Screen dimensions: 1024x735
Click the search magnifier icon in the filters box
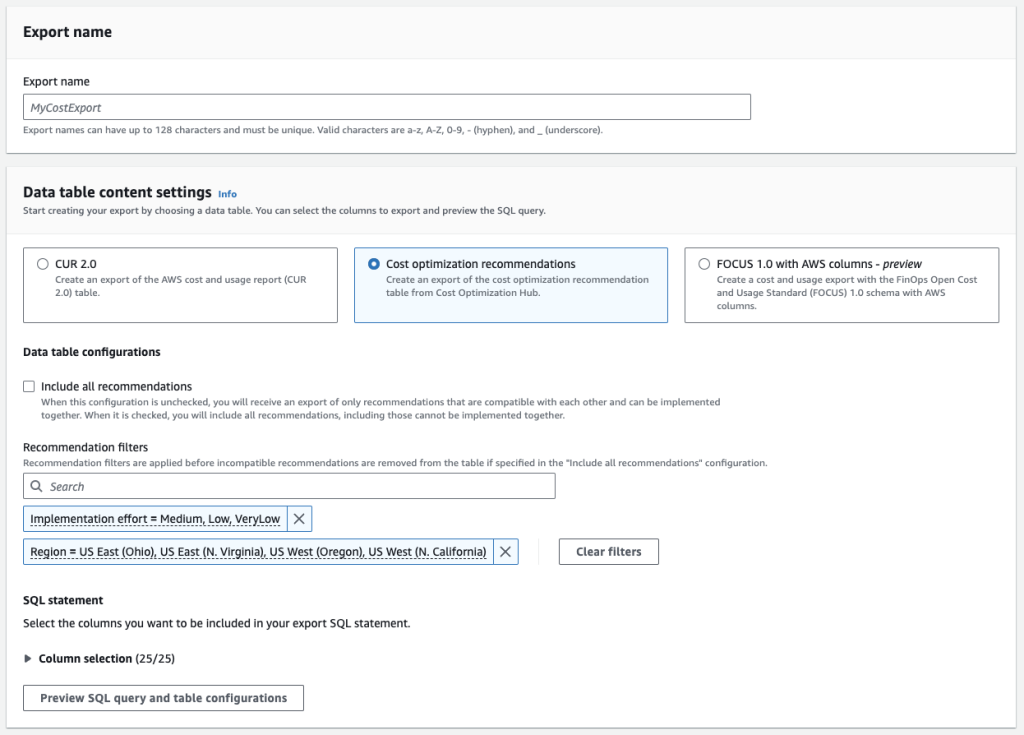[x=35, y=485]
